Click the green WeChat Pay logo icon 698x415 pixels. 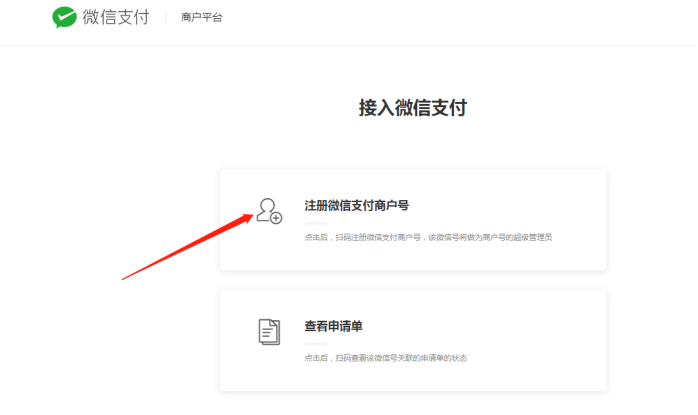click(x=65, y=17)
